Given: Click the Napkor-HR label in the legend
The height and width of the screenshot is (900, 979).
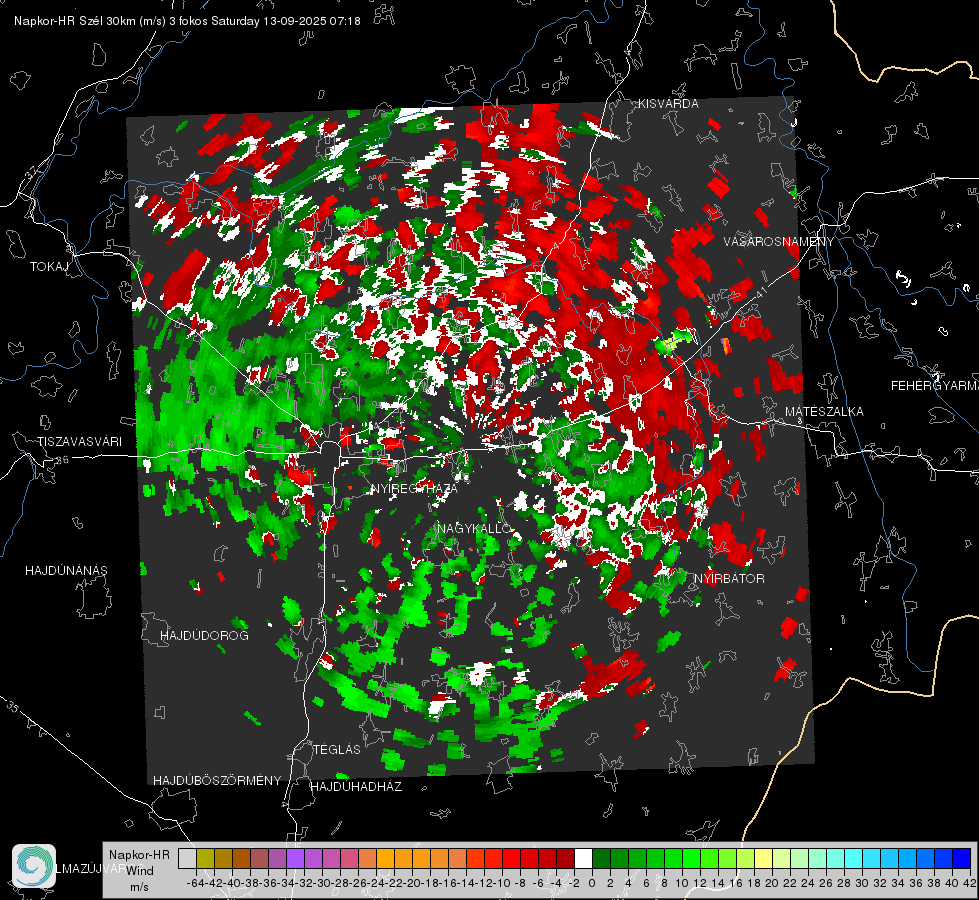Looking at the screenshot, I should pyautogui.click(x=139, y=854).
